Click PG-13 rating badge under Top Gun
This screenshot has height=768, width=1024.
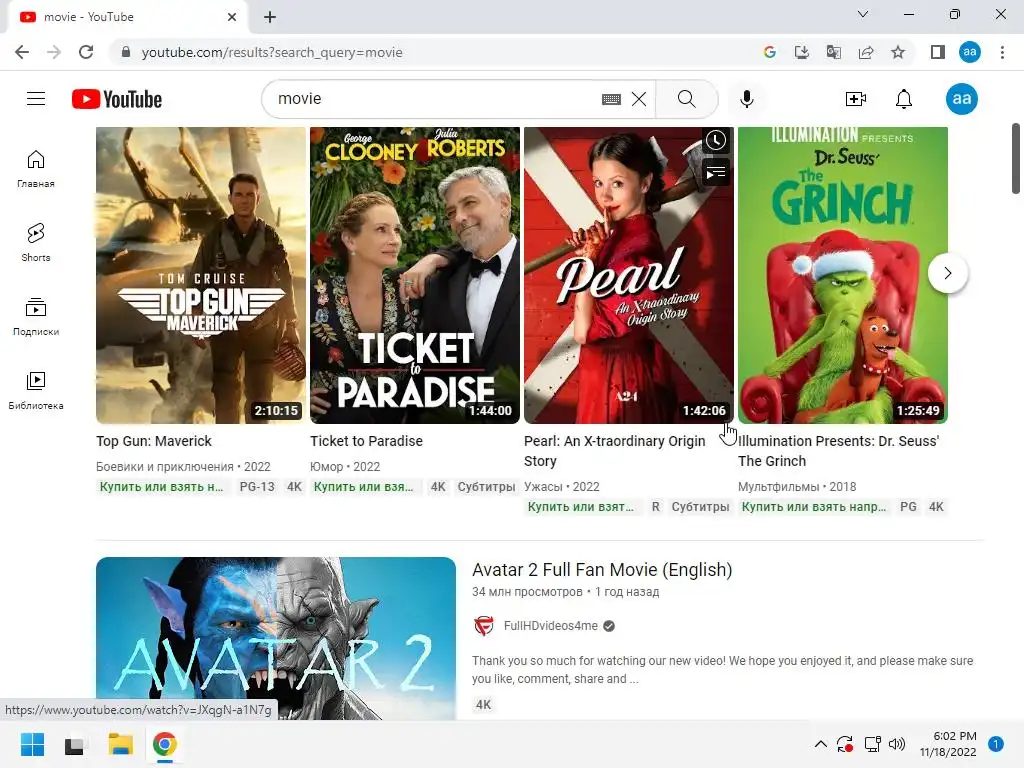click(x=257, y=487)
